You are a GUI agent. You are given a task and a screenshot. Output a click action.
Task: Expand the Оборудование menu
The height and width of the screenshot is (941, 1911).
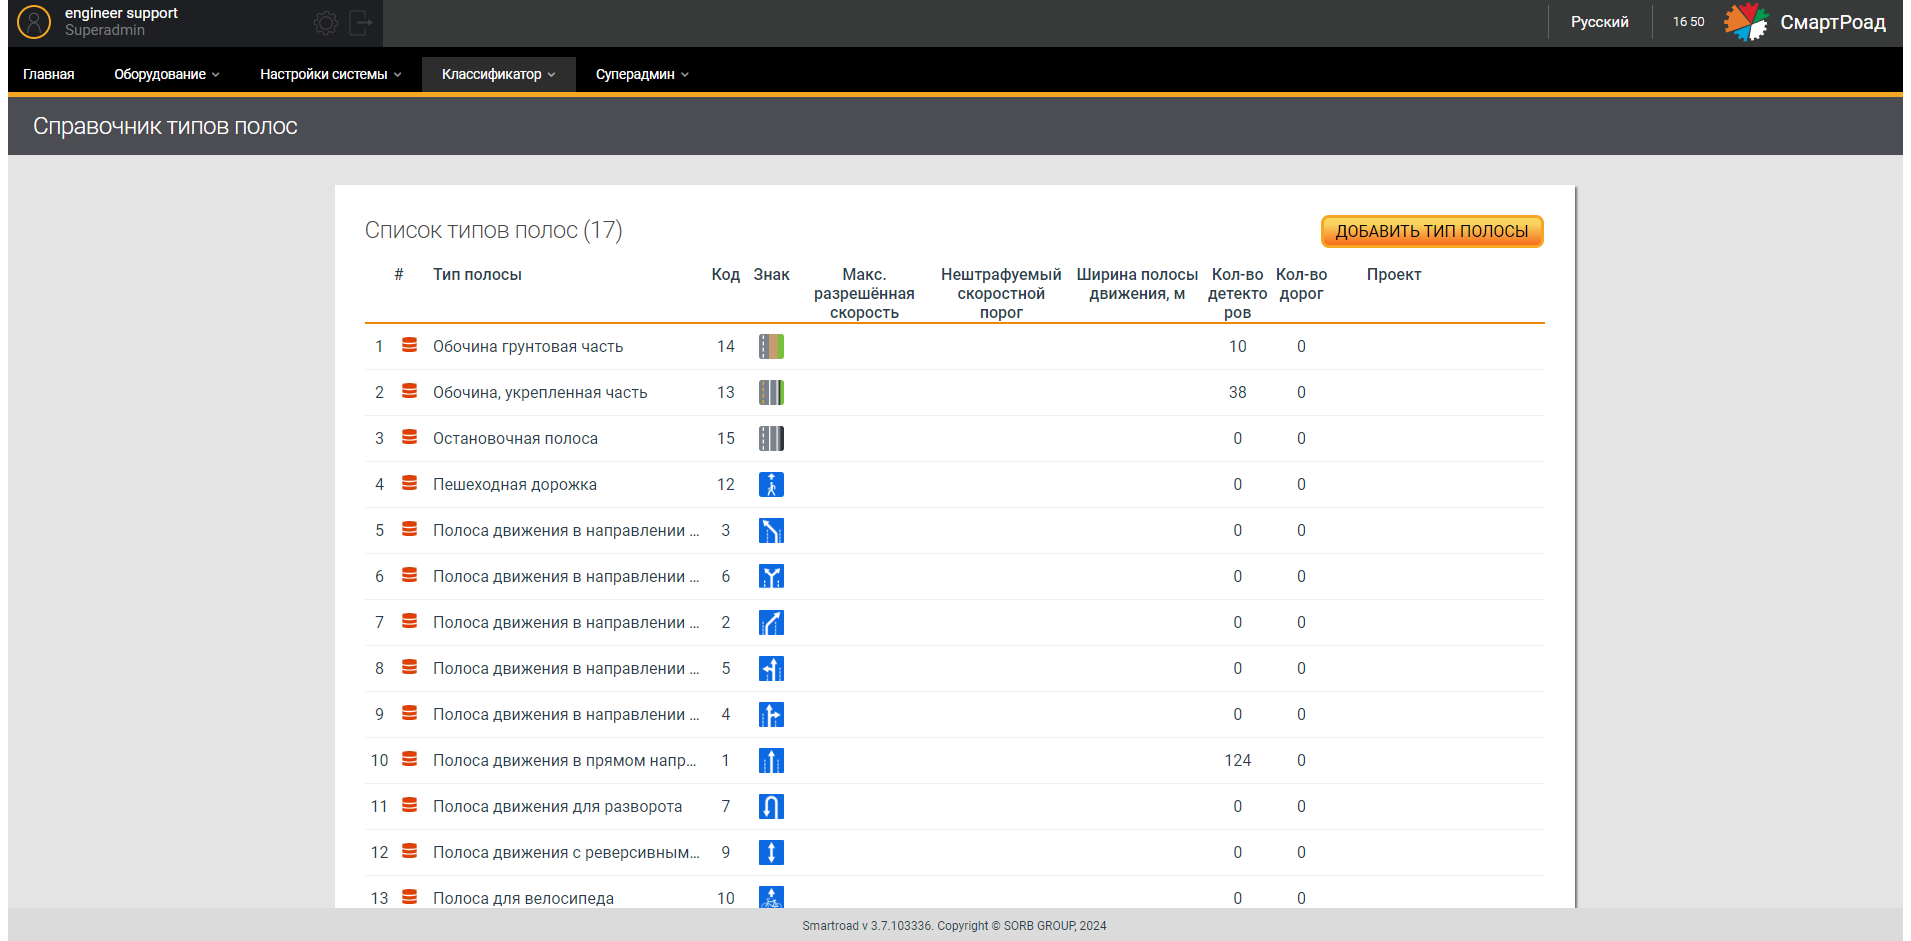pos(166,74)
